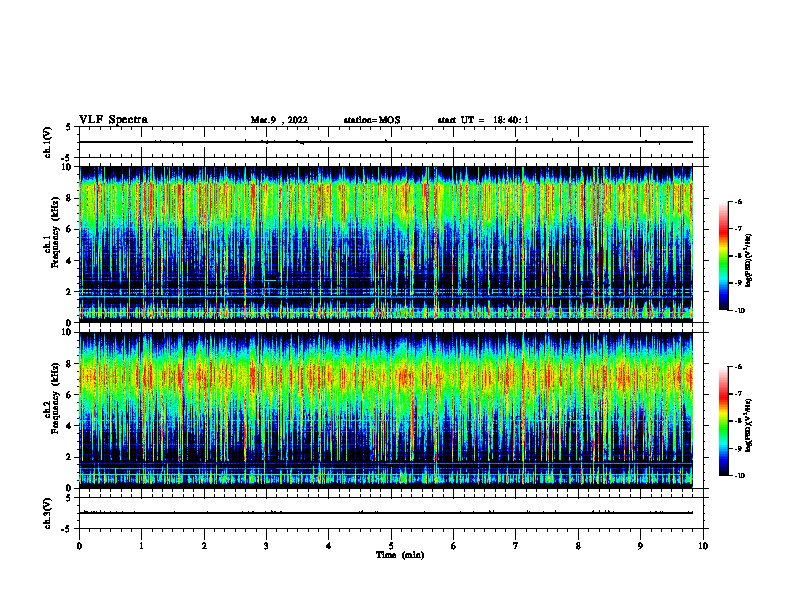This screenshot has width=792, height=612.
Task: Click the "Time (min)" axis label
Action: click(400, 555)
